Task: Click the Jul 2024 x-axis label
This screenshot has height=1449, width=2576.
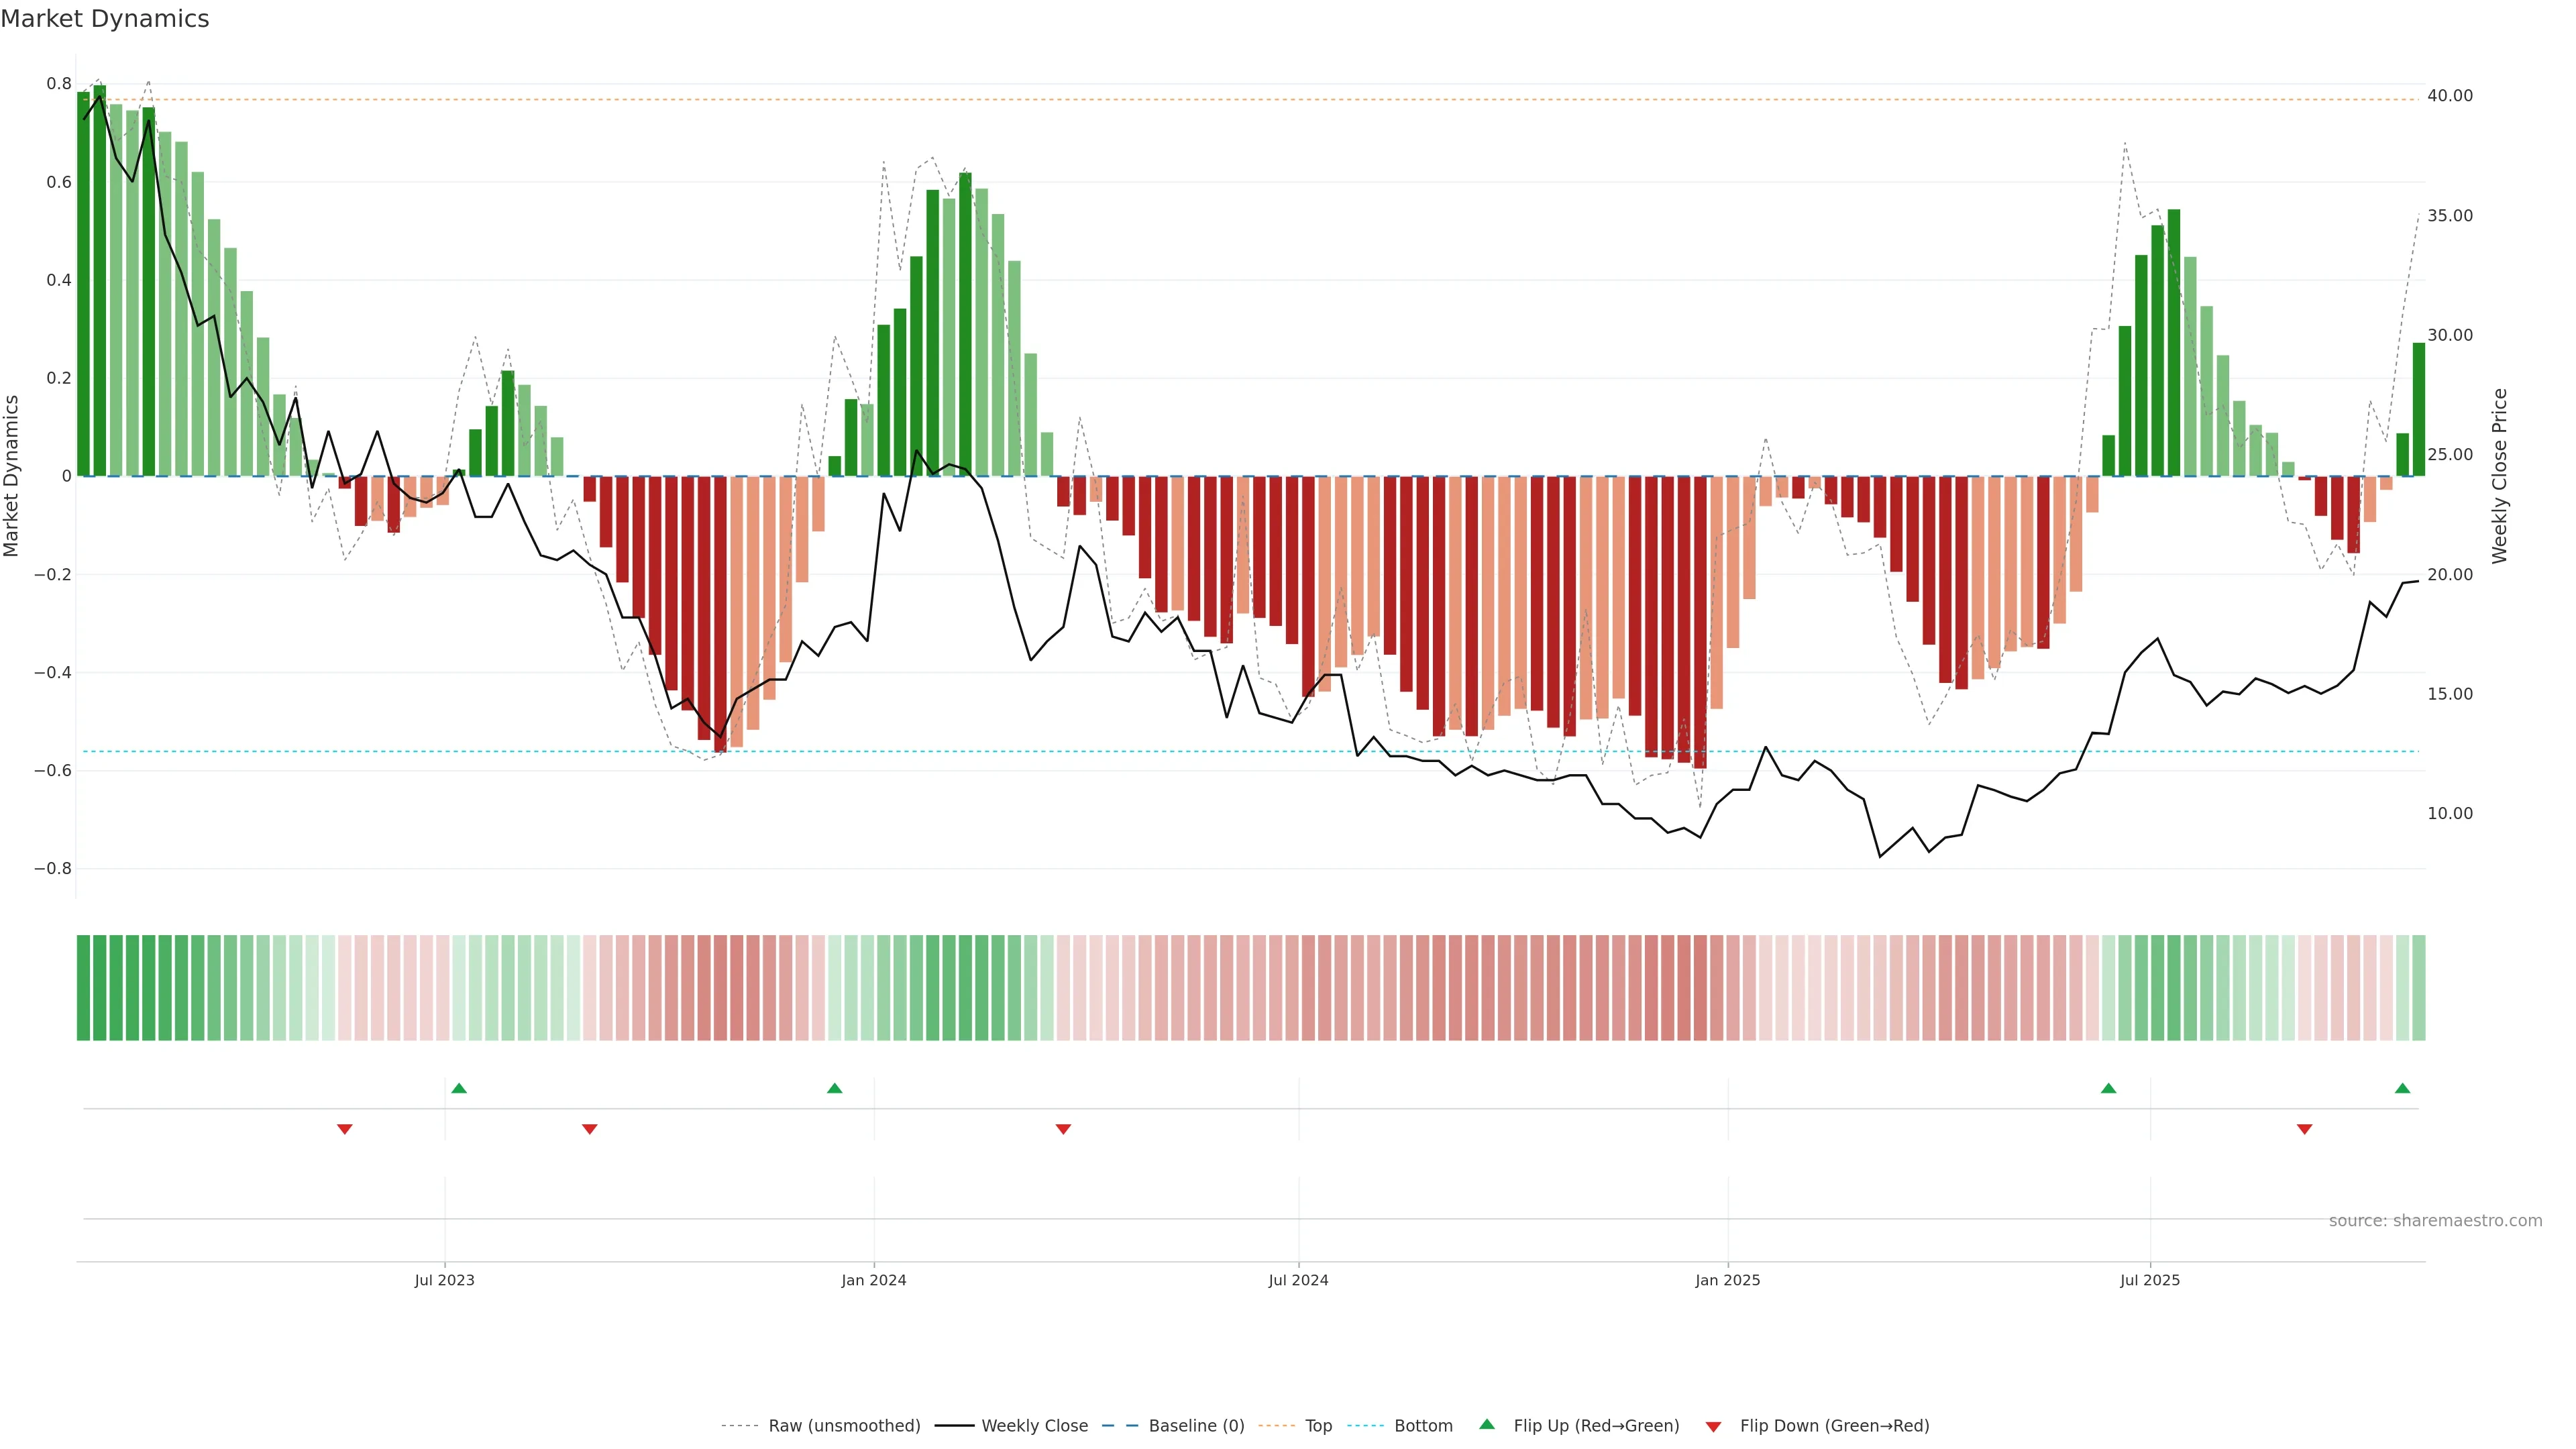Action: point(1298,1280)
